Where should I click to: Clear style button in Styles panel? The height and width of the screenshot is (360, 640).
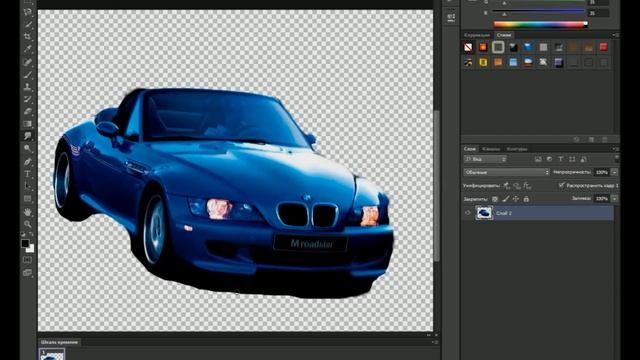[x=576, y=140]
